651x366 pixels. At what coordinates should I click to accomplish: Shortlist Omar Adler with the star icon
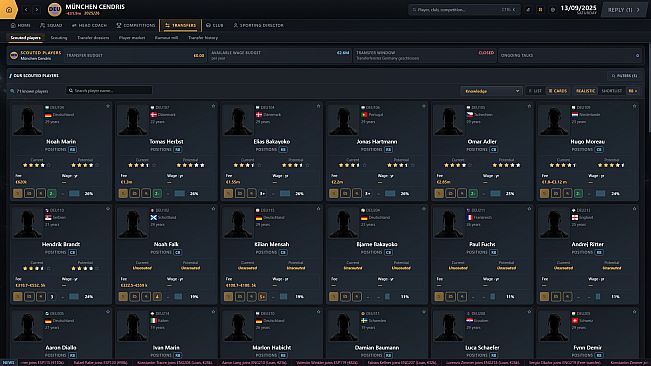point(529,106)
